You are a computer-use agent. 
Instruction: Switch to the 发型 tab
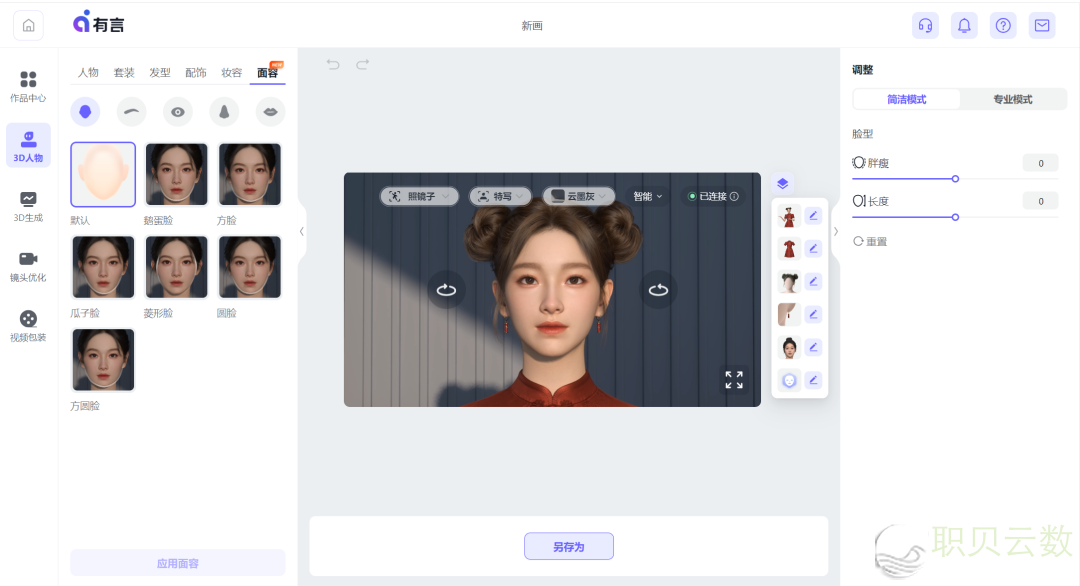point(160,71)
